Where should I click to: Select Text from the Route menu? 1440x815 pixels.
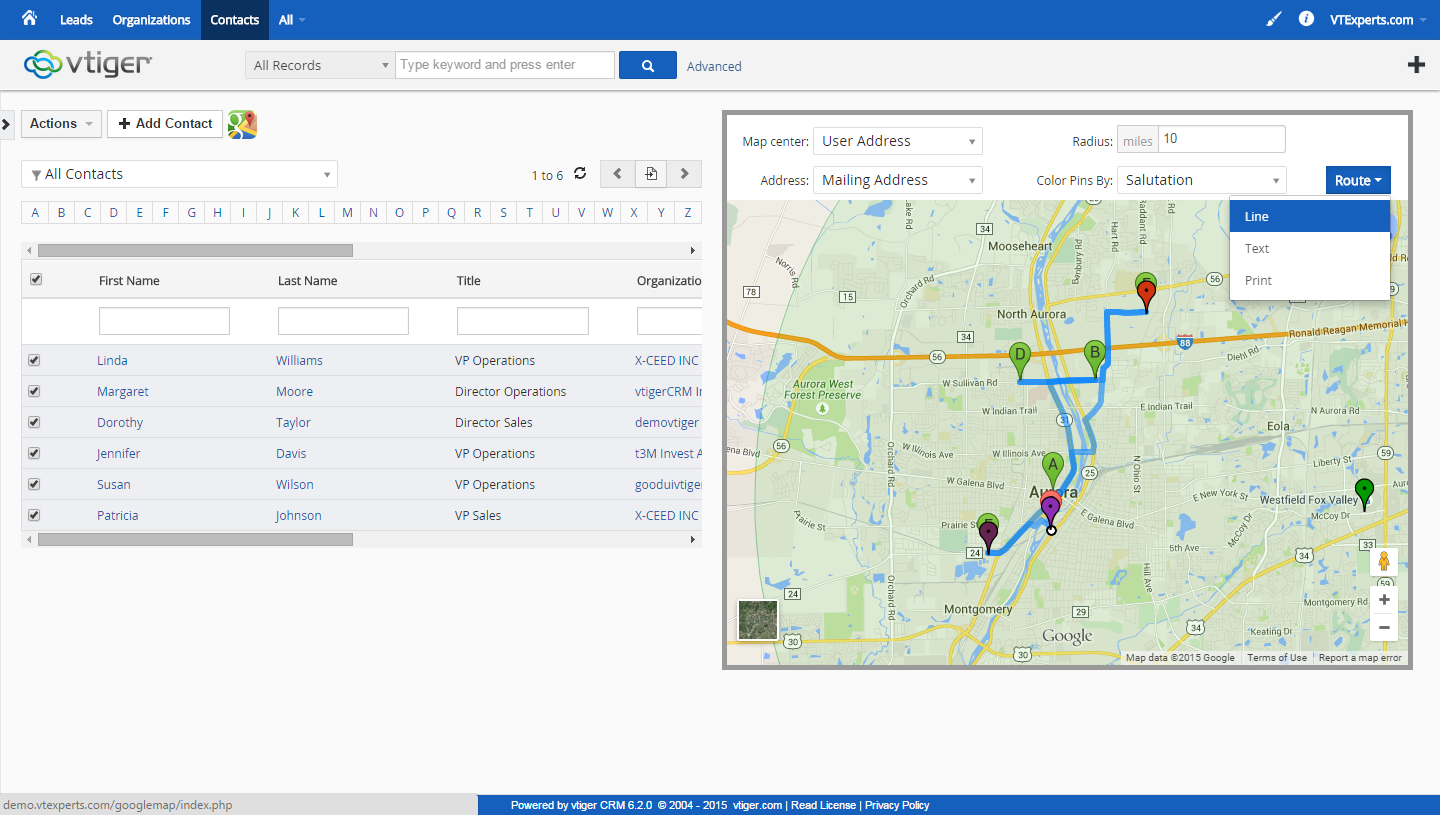1310,248
